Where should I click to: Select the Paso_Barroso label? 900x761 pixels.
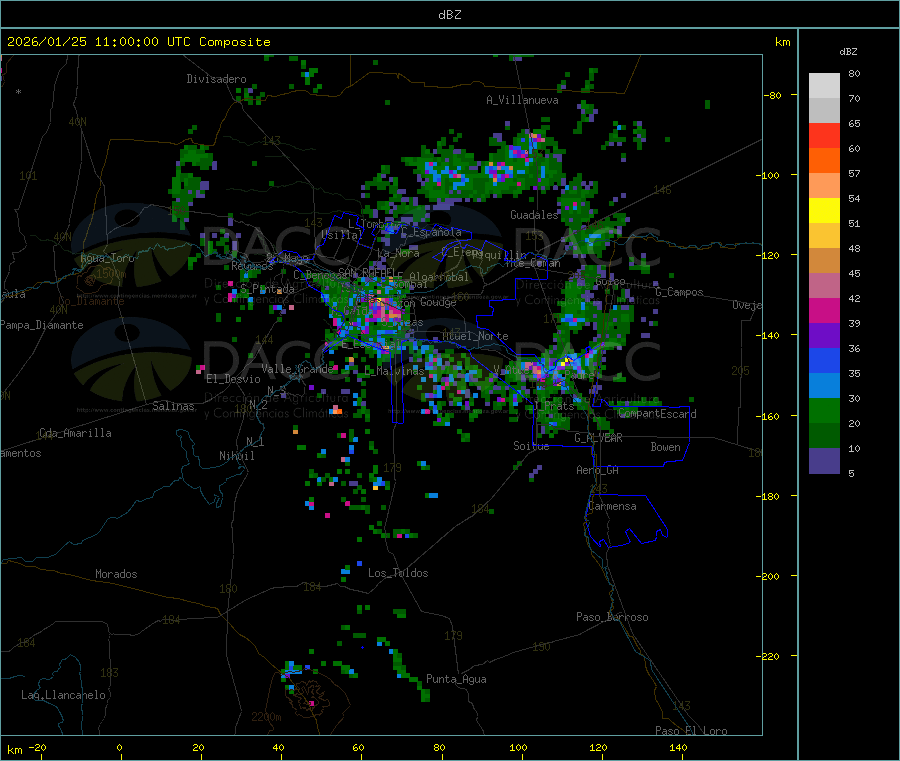[x=612, y=617]
